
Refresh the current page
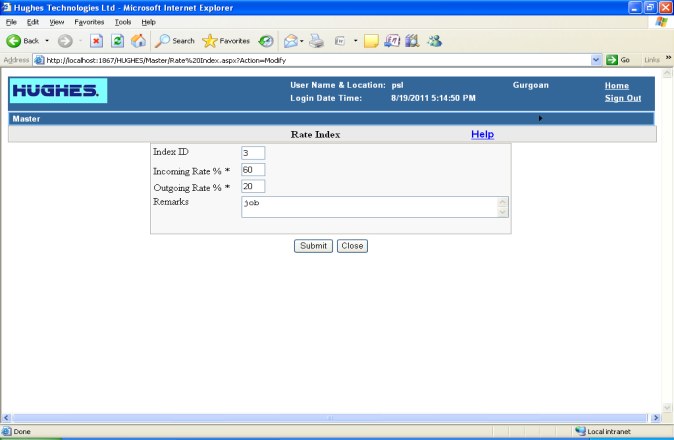[117, 41]
